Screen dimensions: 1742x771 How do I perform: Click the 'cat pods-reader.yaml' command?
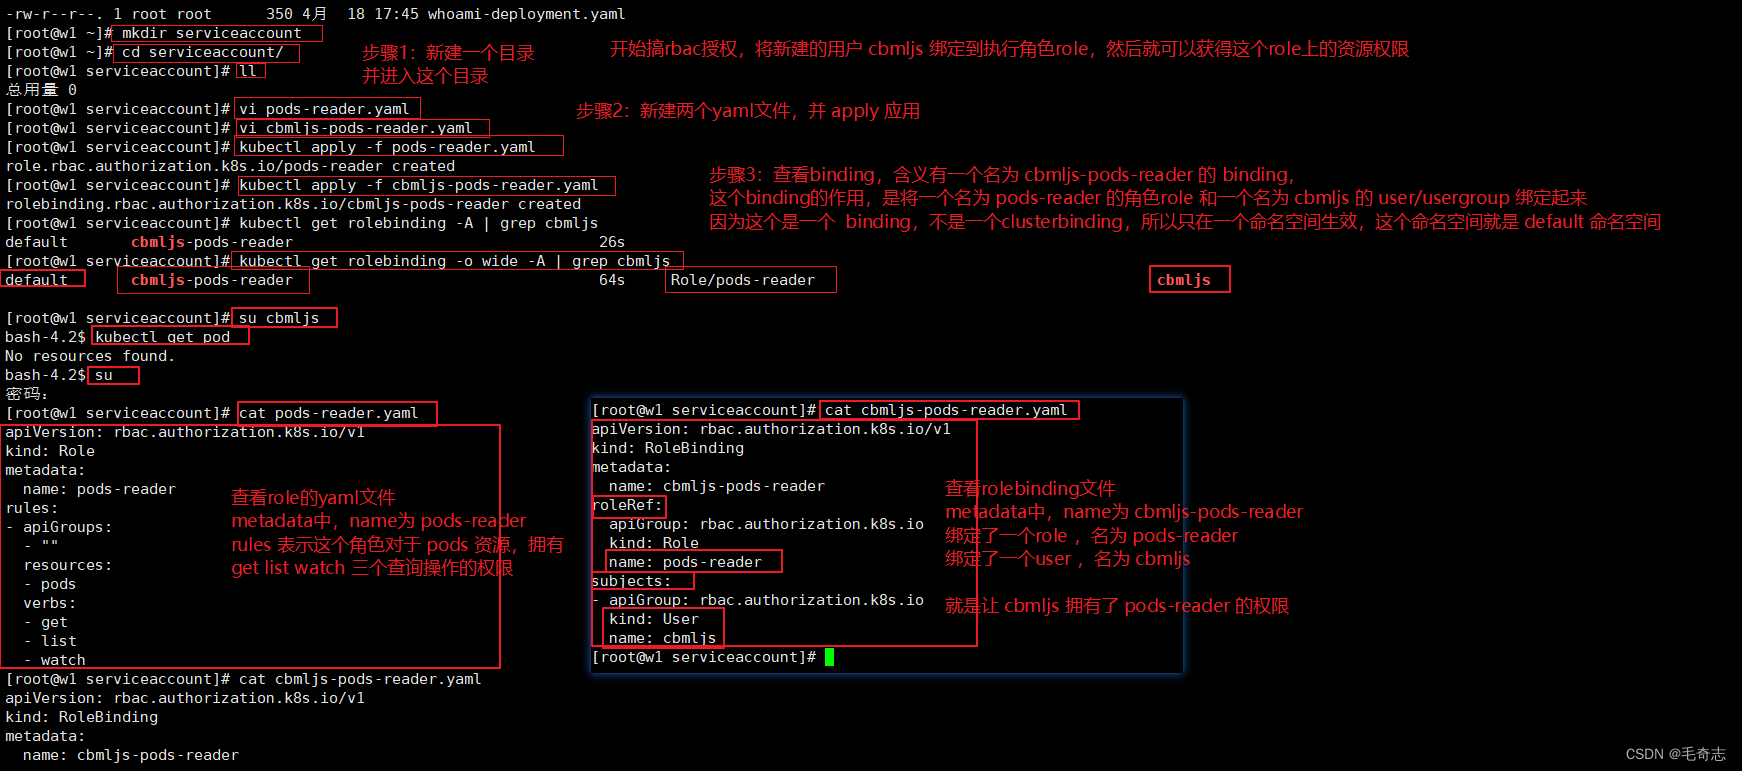(x=328, y=413)
